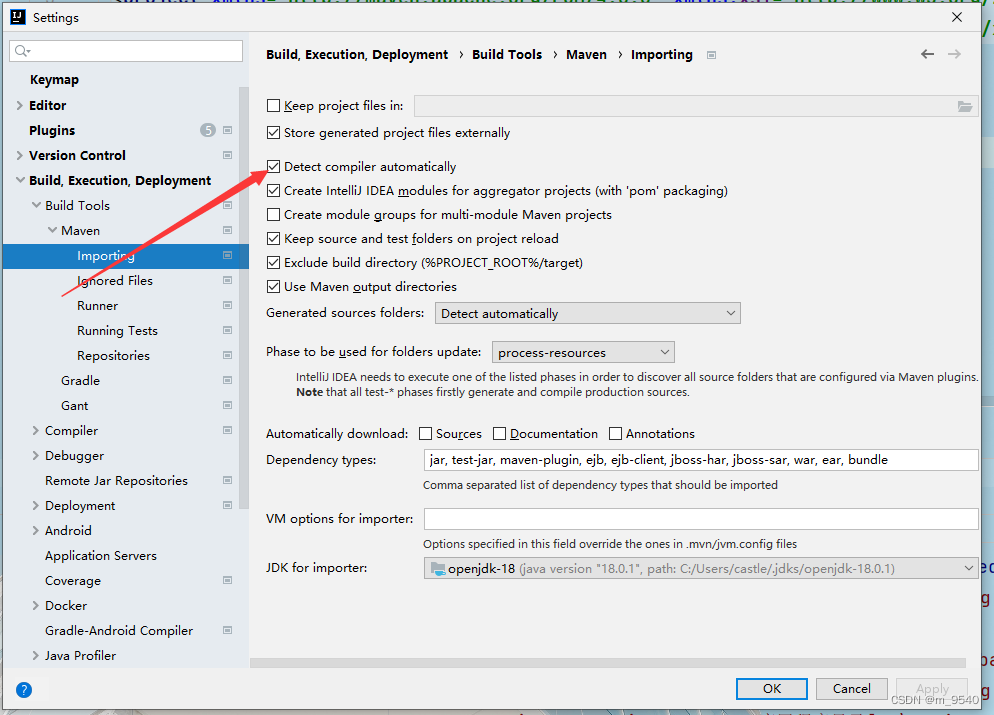The height and width of the screenshot is (715, 994).
Task: Click the folder browse icon for project files
Action: point(965,106)
